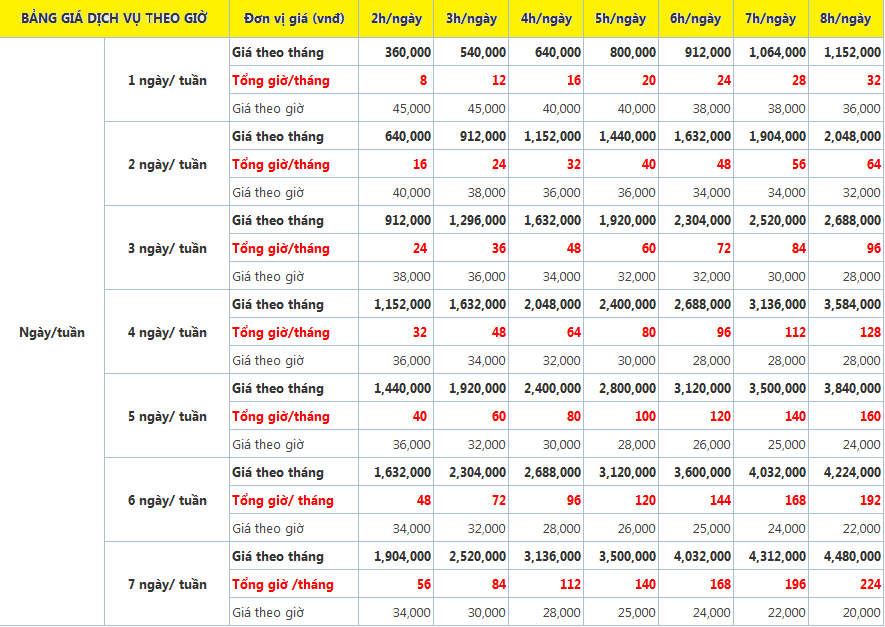This screenshot has height=627, width=885.
Task: Select the "Đơn vị giá (vnđ)" column header
Action: pyautogui.click(x=293, y=19)
